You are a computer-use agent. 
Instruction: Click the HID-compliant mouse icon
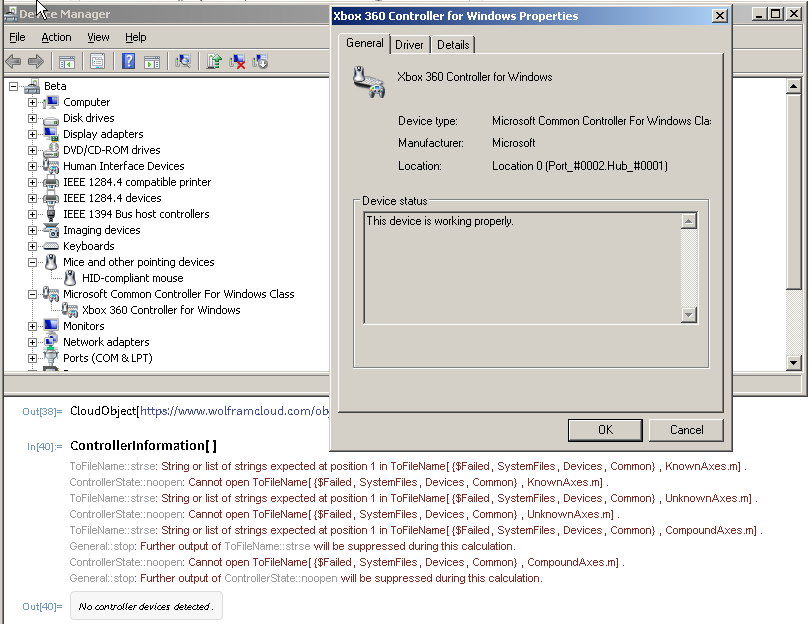(70, 278)
